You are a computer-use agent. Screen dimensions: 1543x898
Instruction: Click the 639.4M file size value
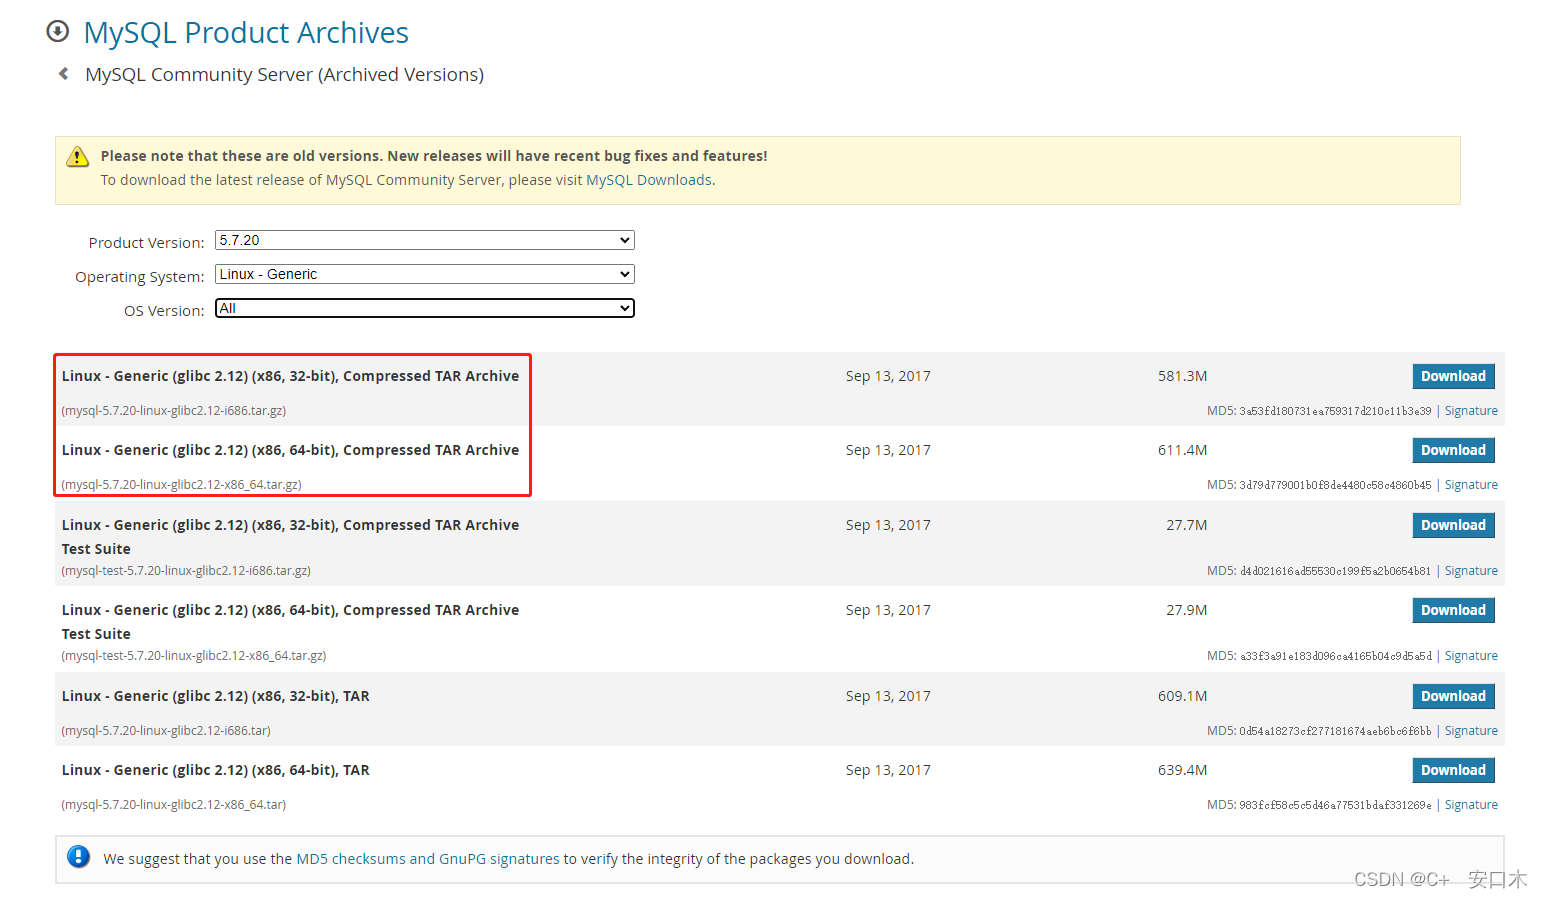tap(1183, 770)
